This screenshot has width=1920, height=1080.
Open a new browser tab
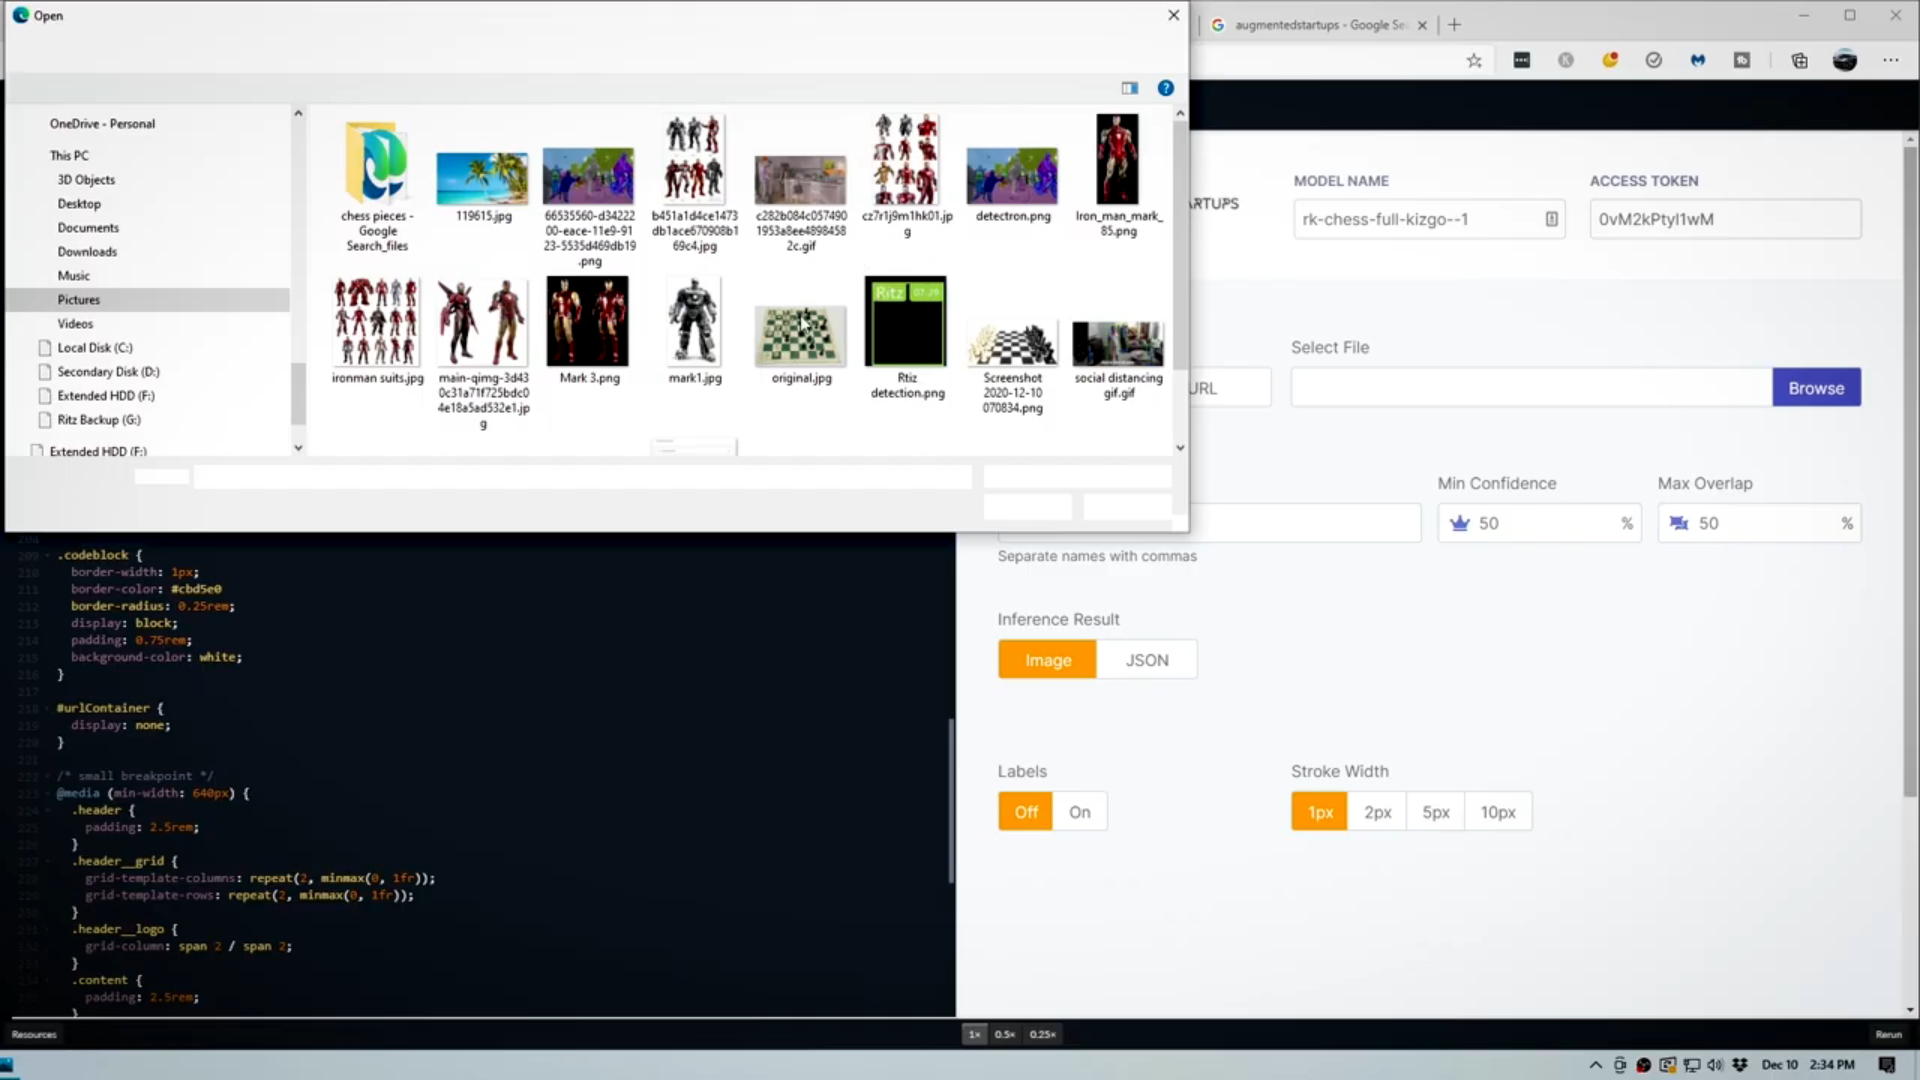(x=1454, y=25)
